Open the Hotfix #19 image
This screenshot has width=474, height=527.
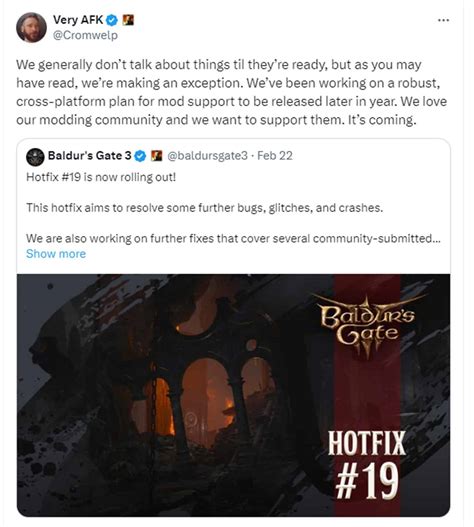click(234, 395)
